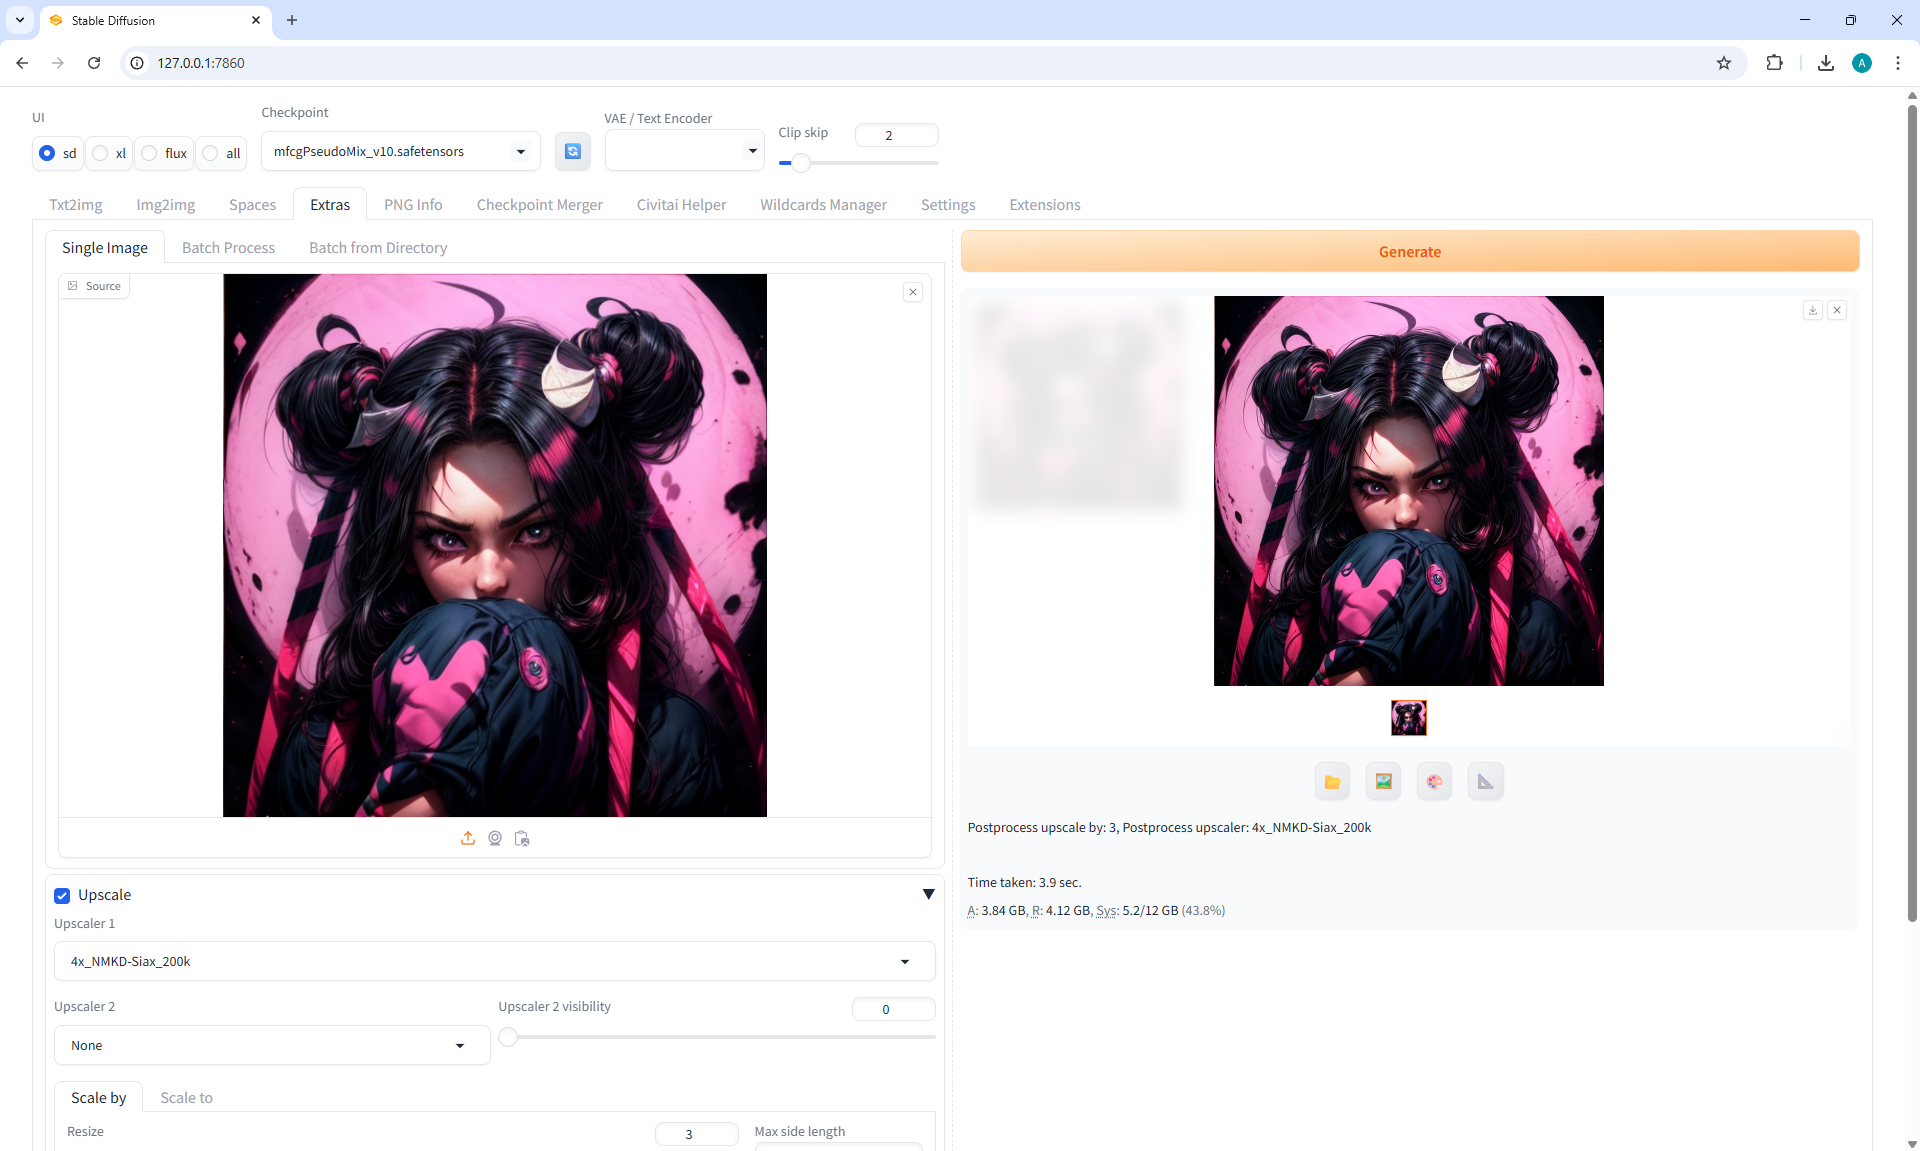This screenshot has width=1920, height=1151.
Task: Expand the Upscaler 2 None dropdown
Action: 271,1045
